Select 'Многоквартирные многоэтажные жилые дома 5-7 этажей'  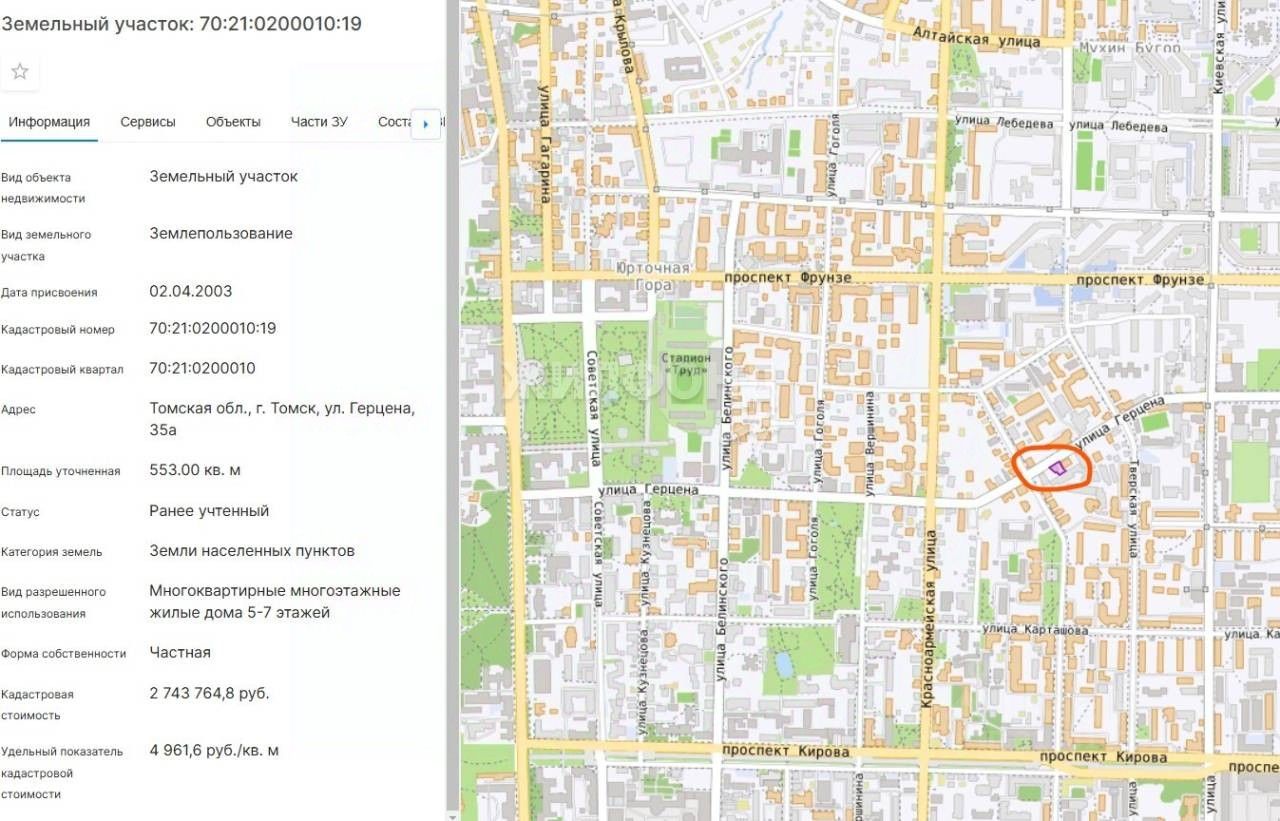275,602
